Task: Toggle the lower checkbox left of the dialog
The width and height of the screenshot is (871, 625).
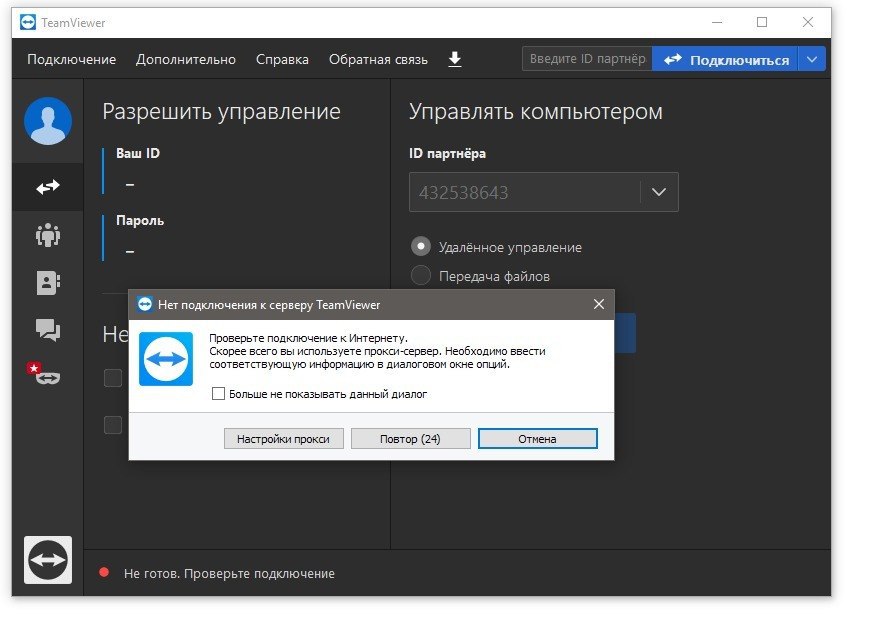Action: tap(113, 425)
